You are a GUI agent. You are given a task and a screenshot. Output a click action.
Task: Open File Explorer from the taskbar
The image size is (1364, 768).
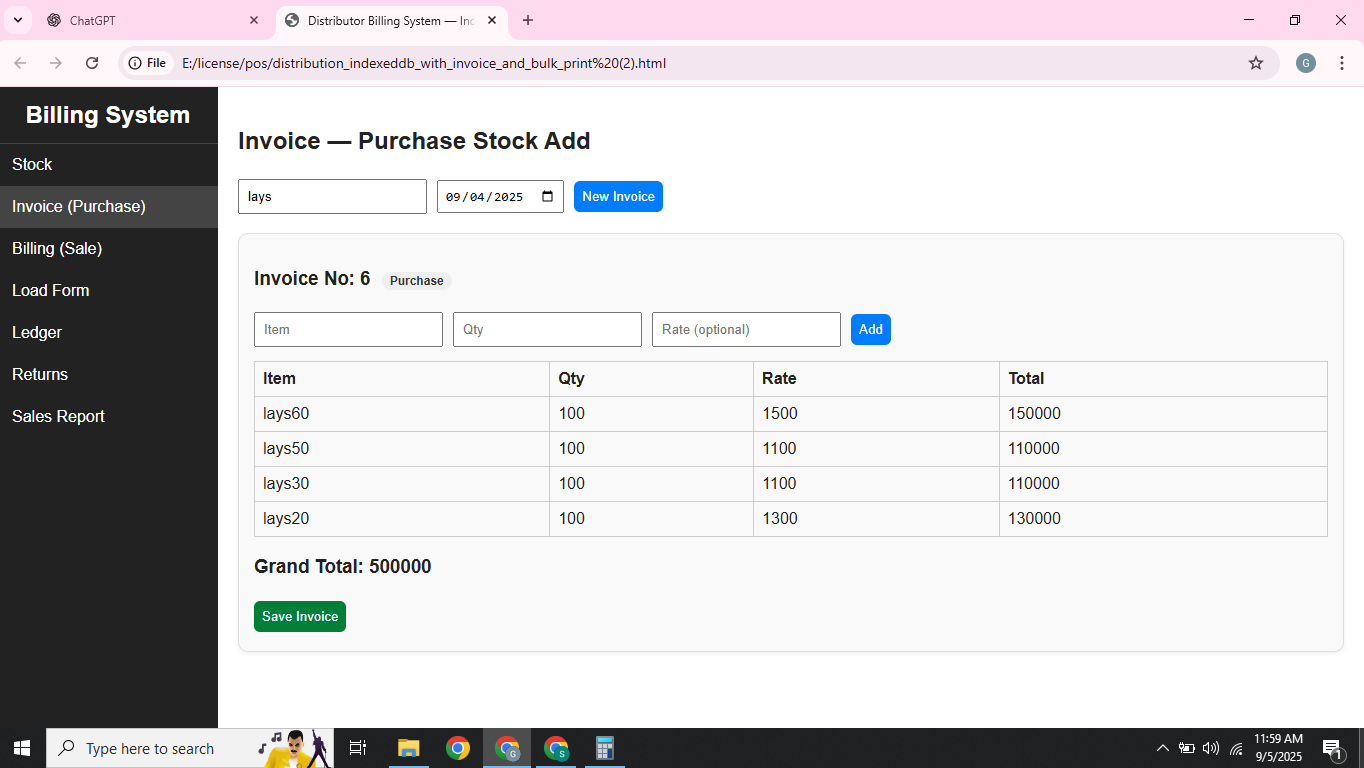pos(407,747)
